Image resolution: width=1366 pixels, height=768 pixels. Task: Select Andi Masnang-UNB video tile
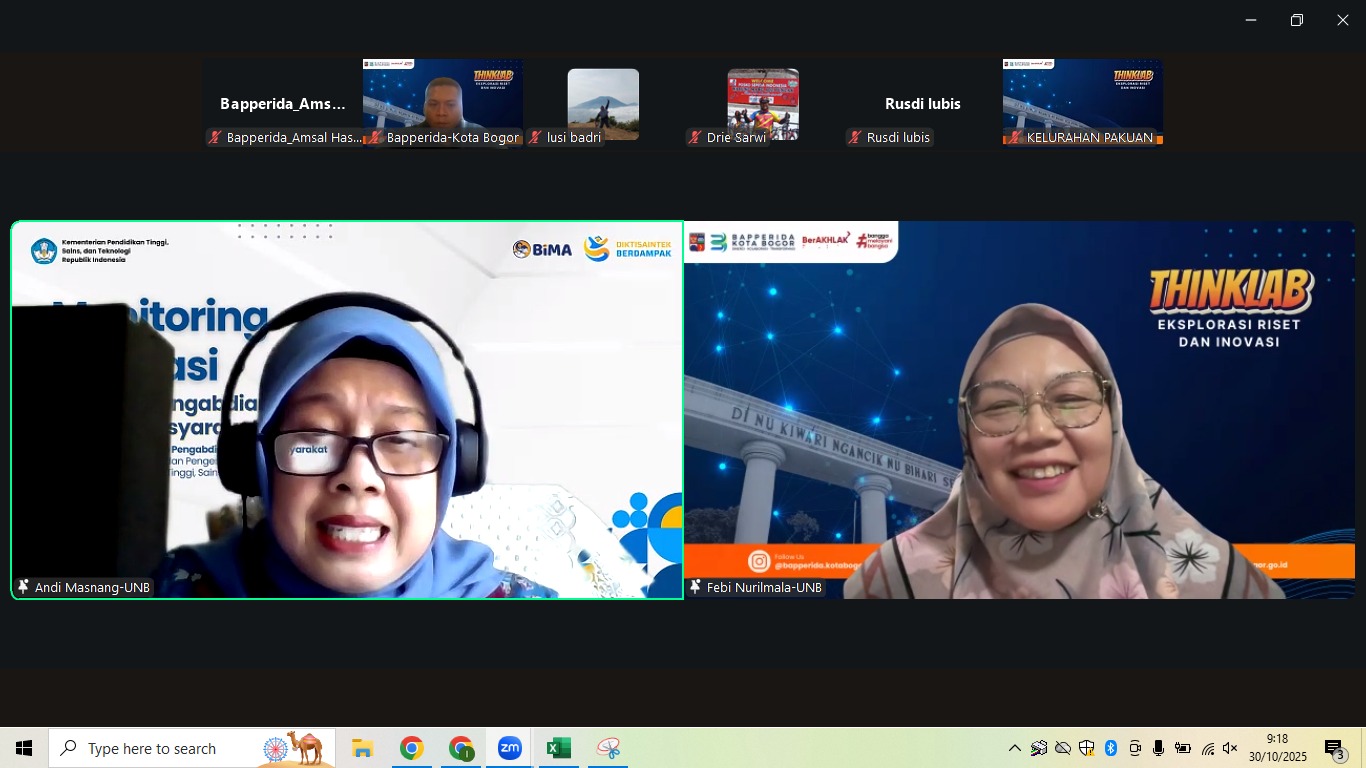click(347, 410)
